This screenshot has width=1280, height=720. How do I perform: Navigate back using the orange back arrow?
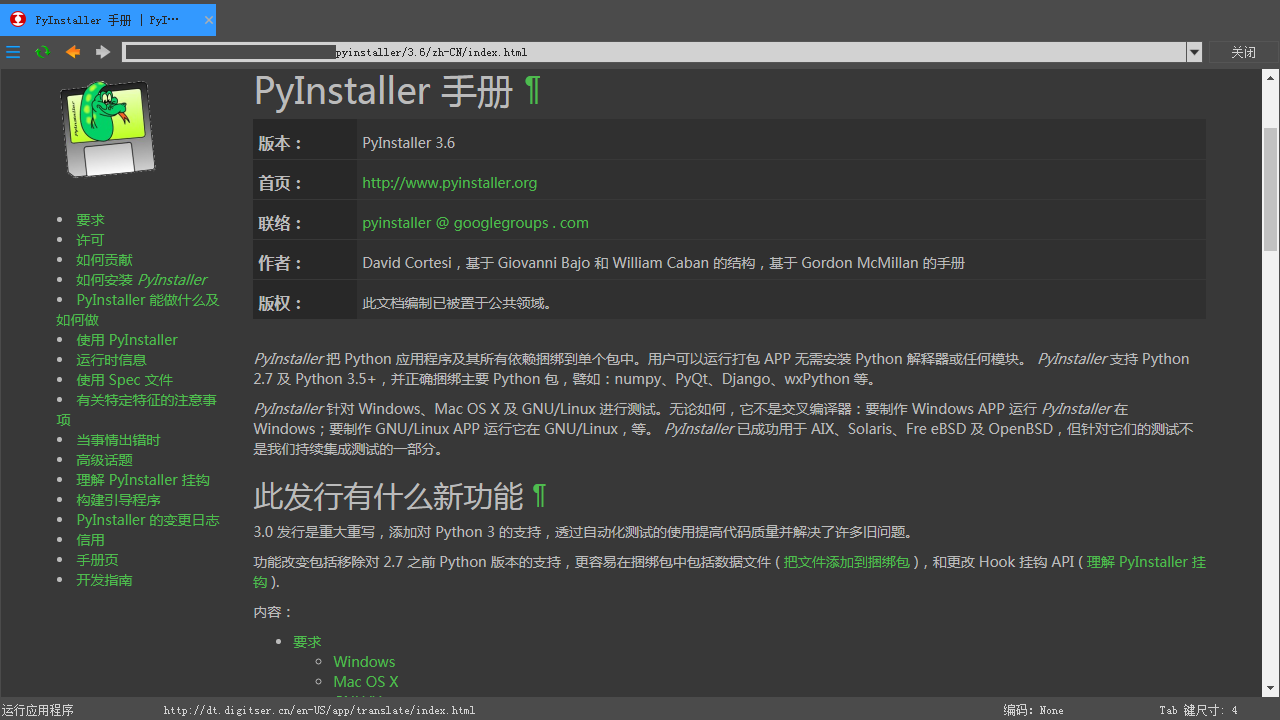[72, 52]
